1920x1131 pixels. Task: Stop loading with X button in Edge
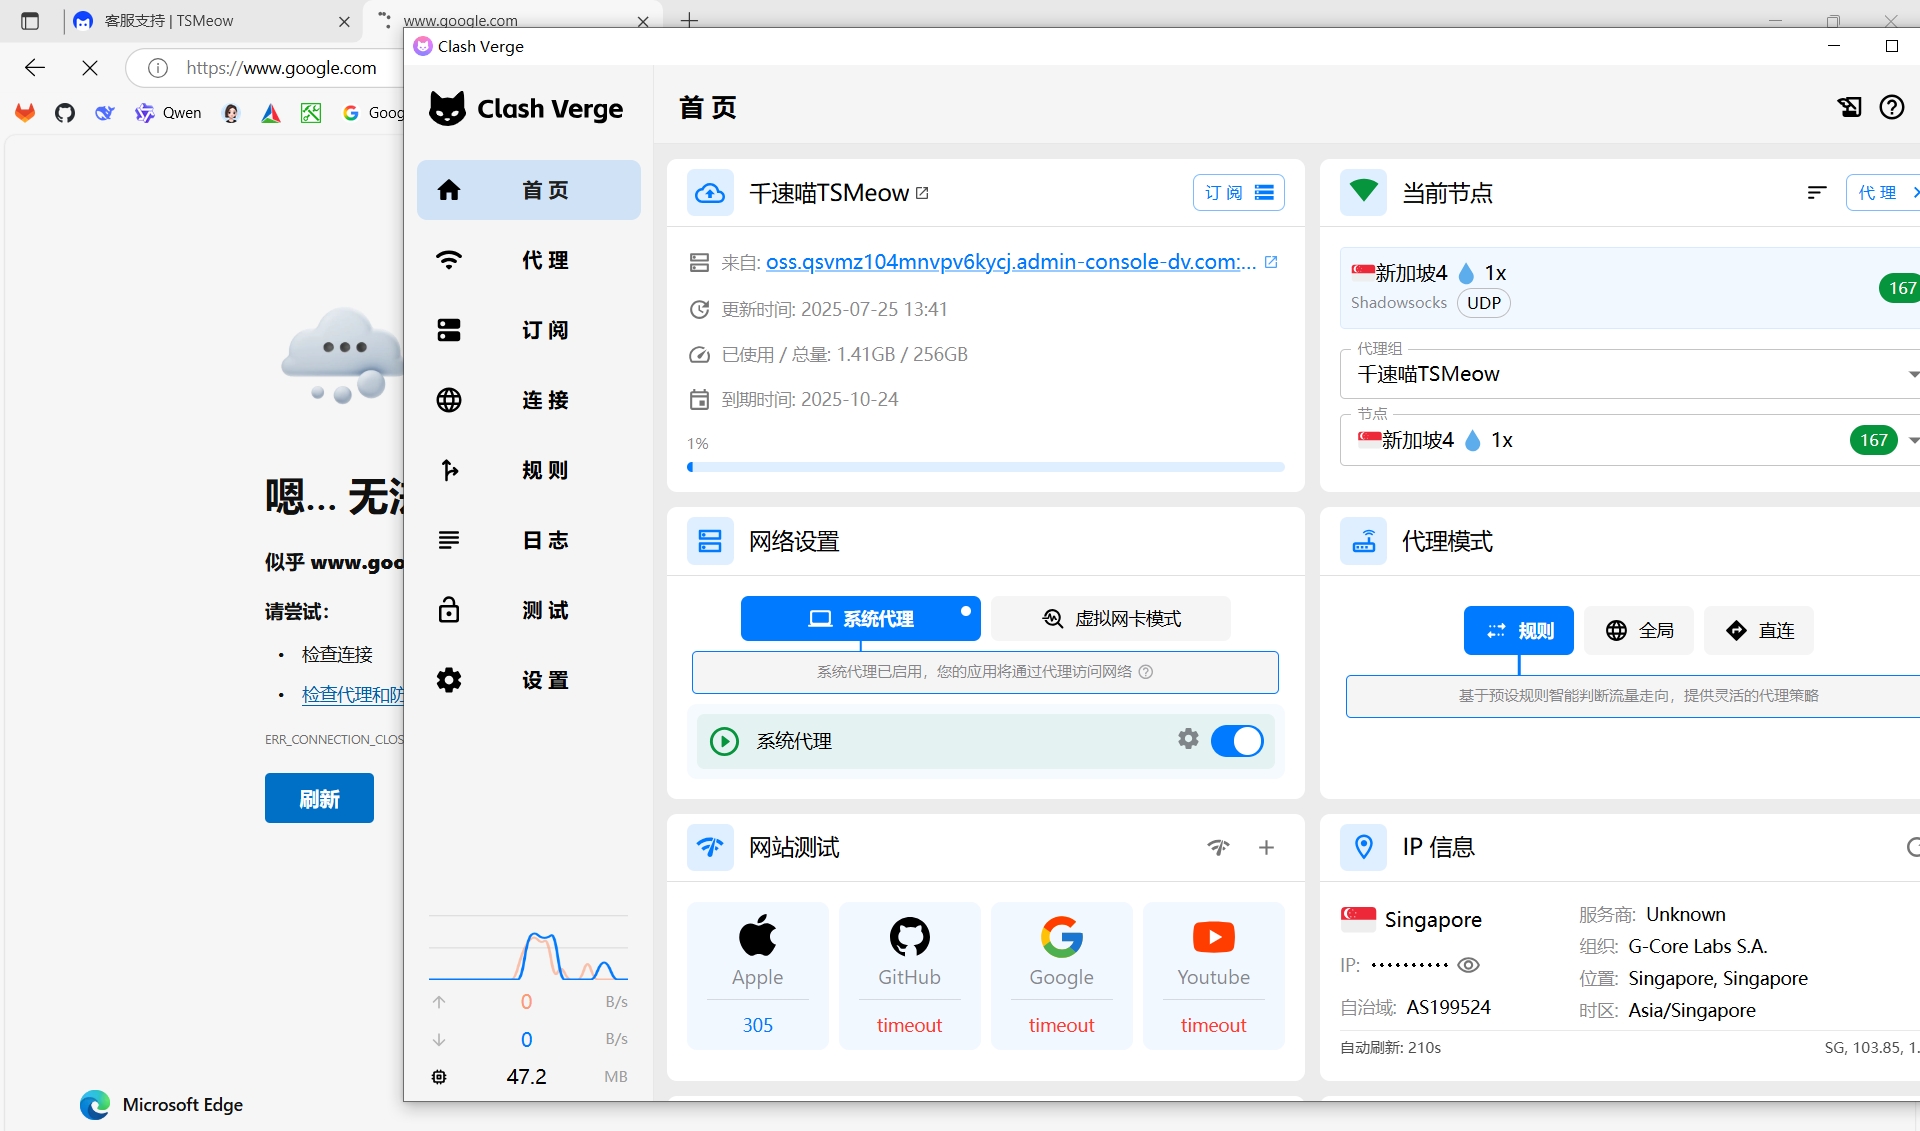point(90,68)
